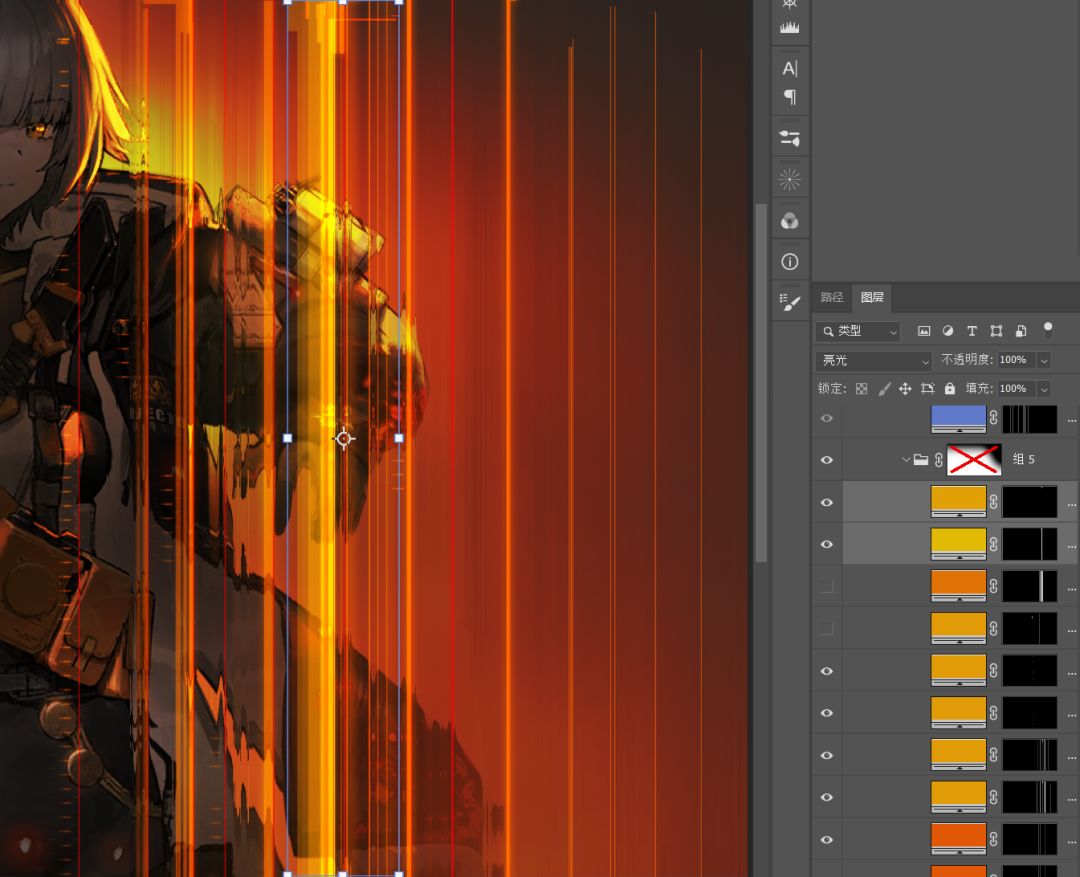The height and width of the screenshot is (877, 1080).
Task: Filter layers by type (T) text icon
Action: (x=971, y=331)
